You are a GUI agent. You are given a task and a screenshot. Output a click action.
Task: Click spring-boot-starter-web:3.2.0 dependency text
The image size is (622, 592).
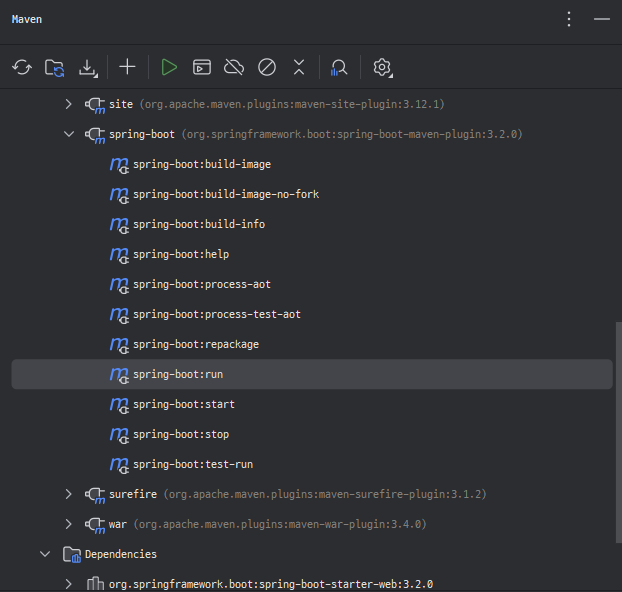[x=271, y=584]
